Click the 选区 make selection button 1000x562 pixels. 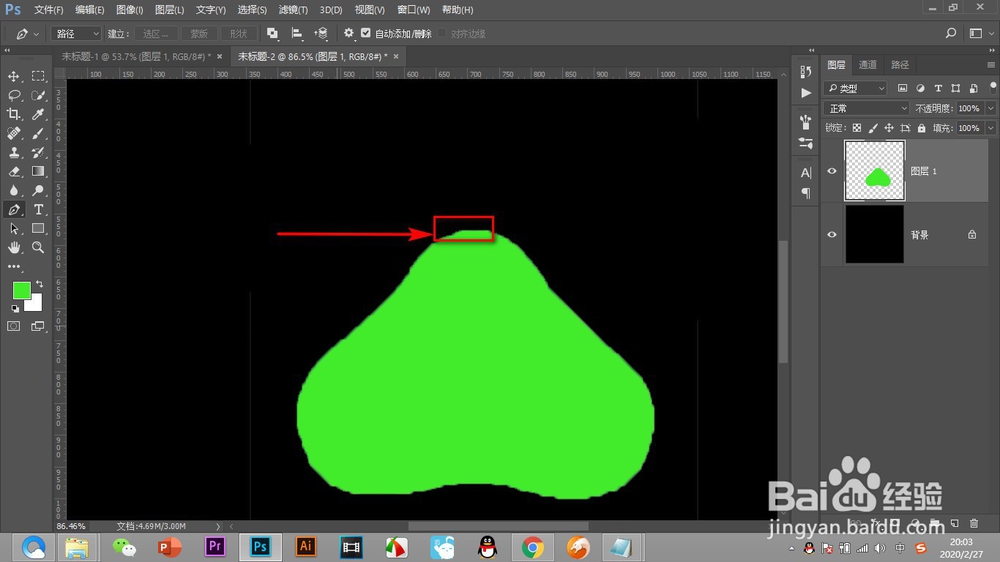155,34
